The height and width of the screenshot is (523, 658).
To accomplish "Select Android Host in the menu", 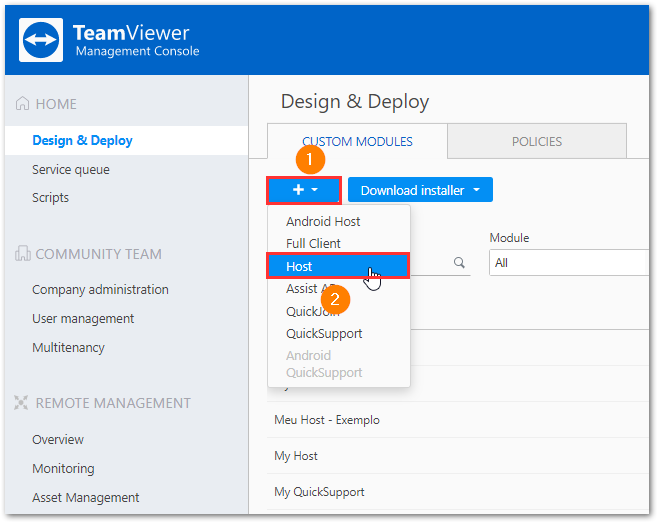I will (x=323, y=221).
